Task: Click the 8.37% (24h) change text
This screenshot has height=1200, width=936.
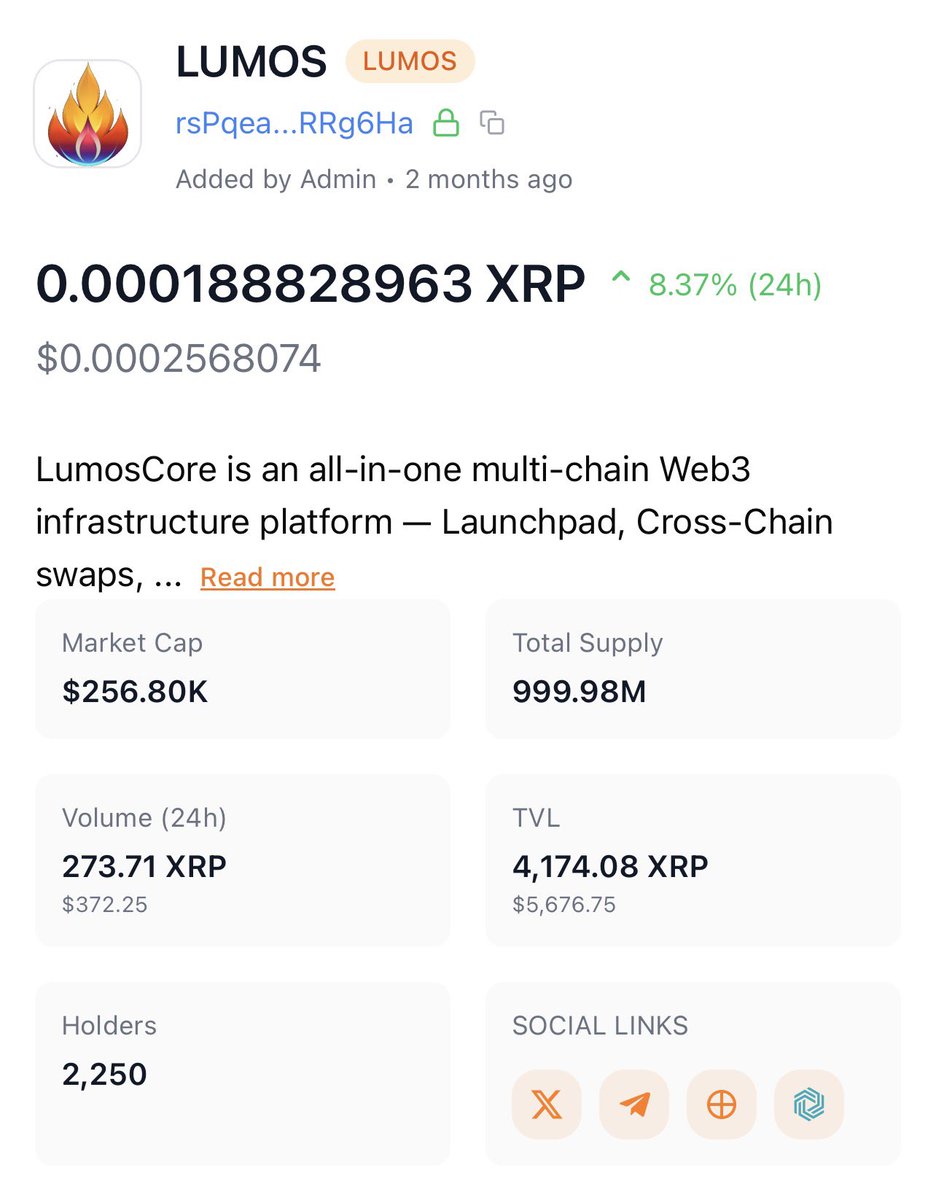Action: click(x=735, y=286)
